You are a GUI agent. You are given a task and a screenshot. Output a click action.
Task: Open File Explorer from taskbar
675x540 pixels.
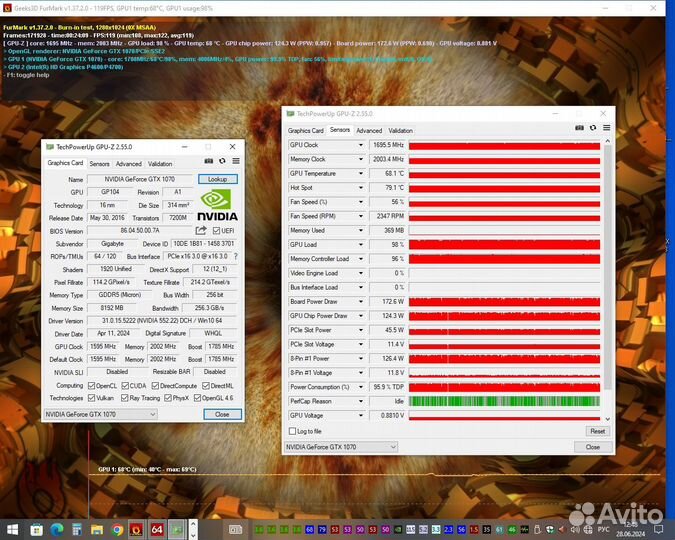coord(97,529)
